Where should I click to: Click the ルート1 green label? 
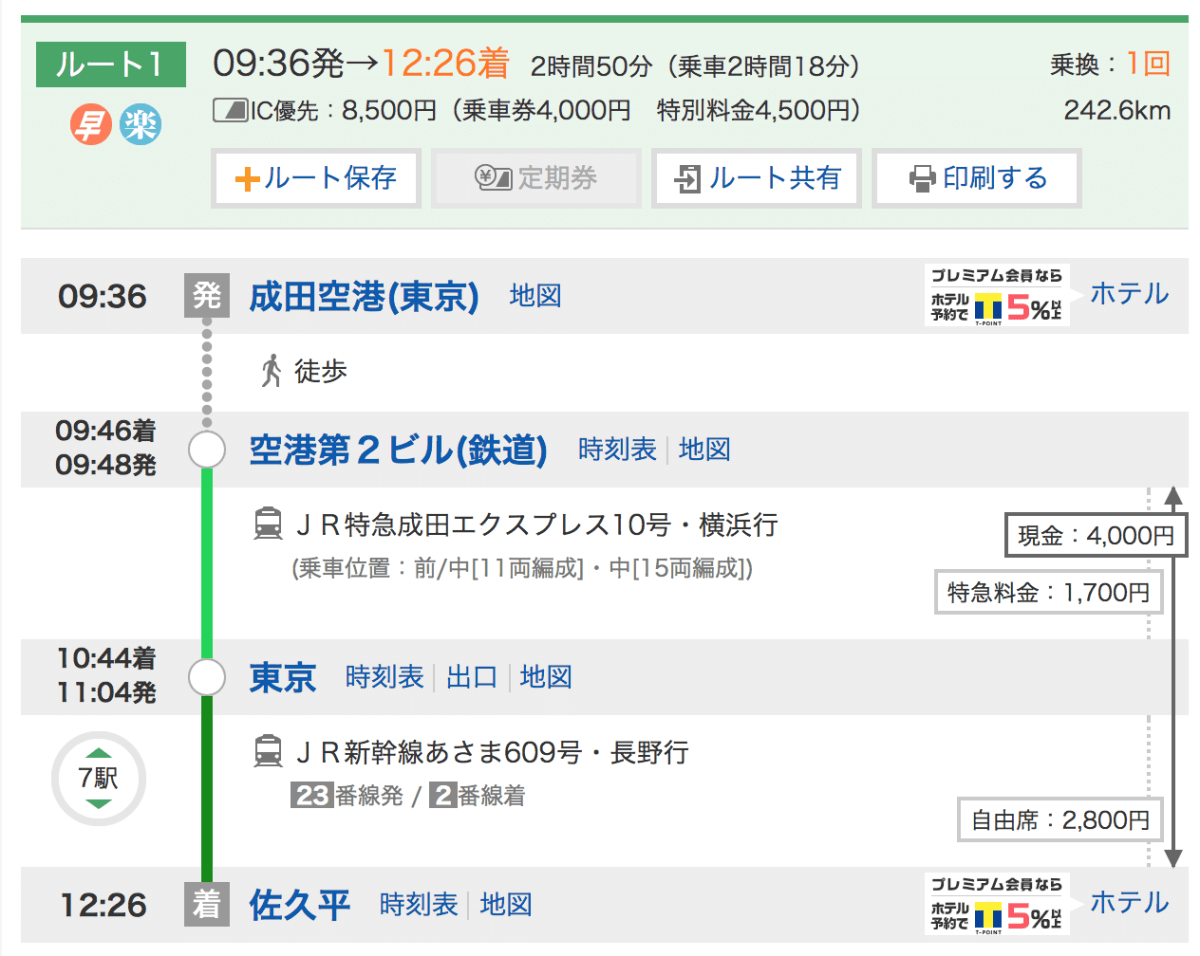pyautogui.click(x=111, y=65)
